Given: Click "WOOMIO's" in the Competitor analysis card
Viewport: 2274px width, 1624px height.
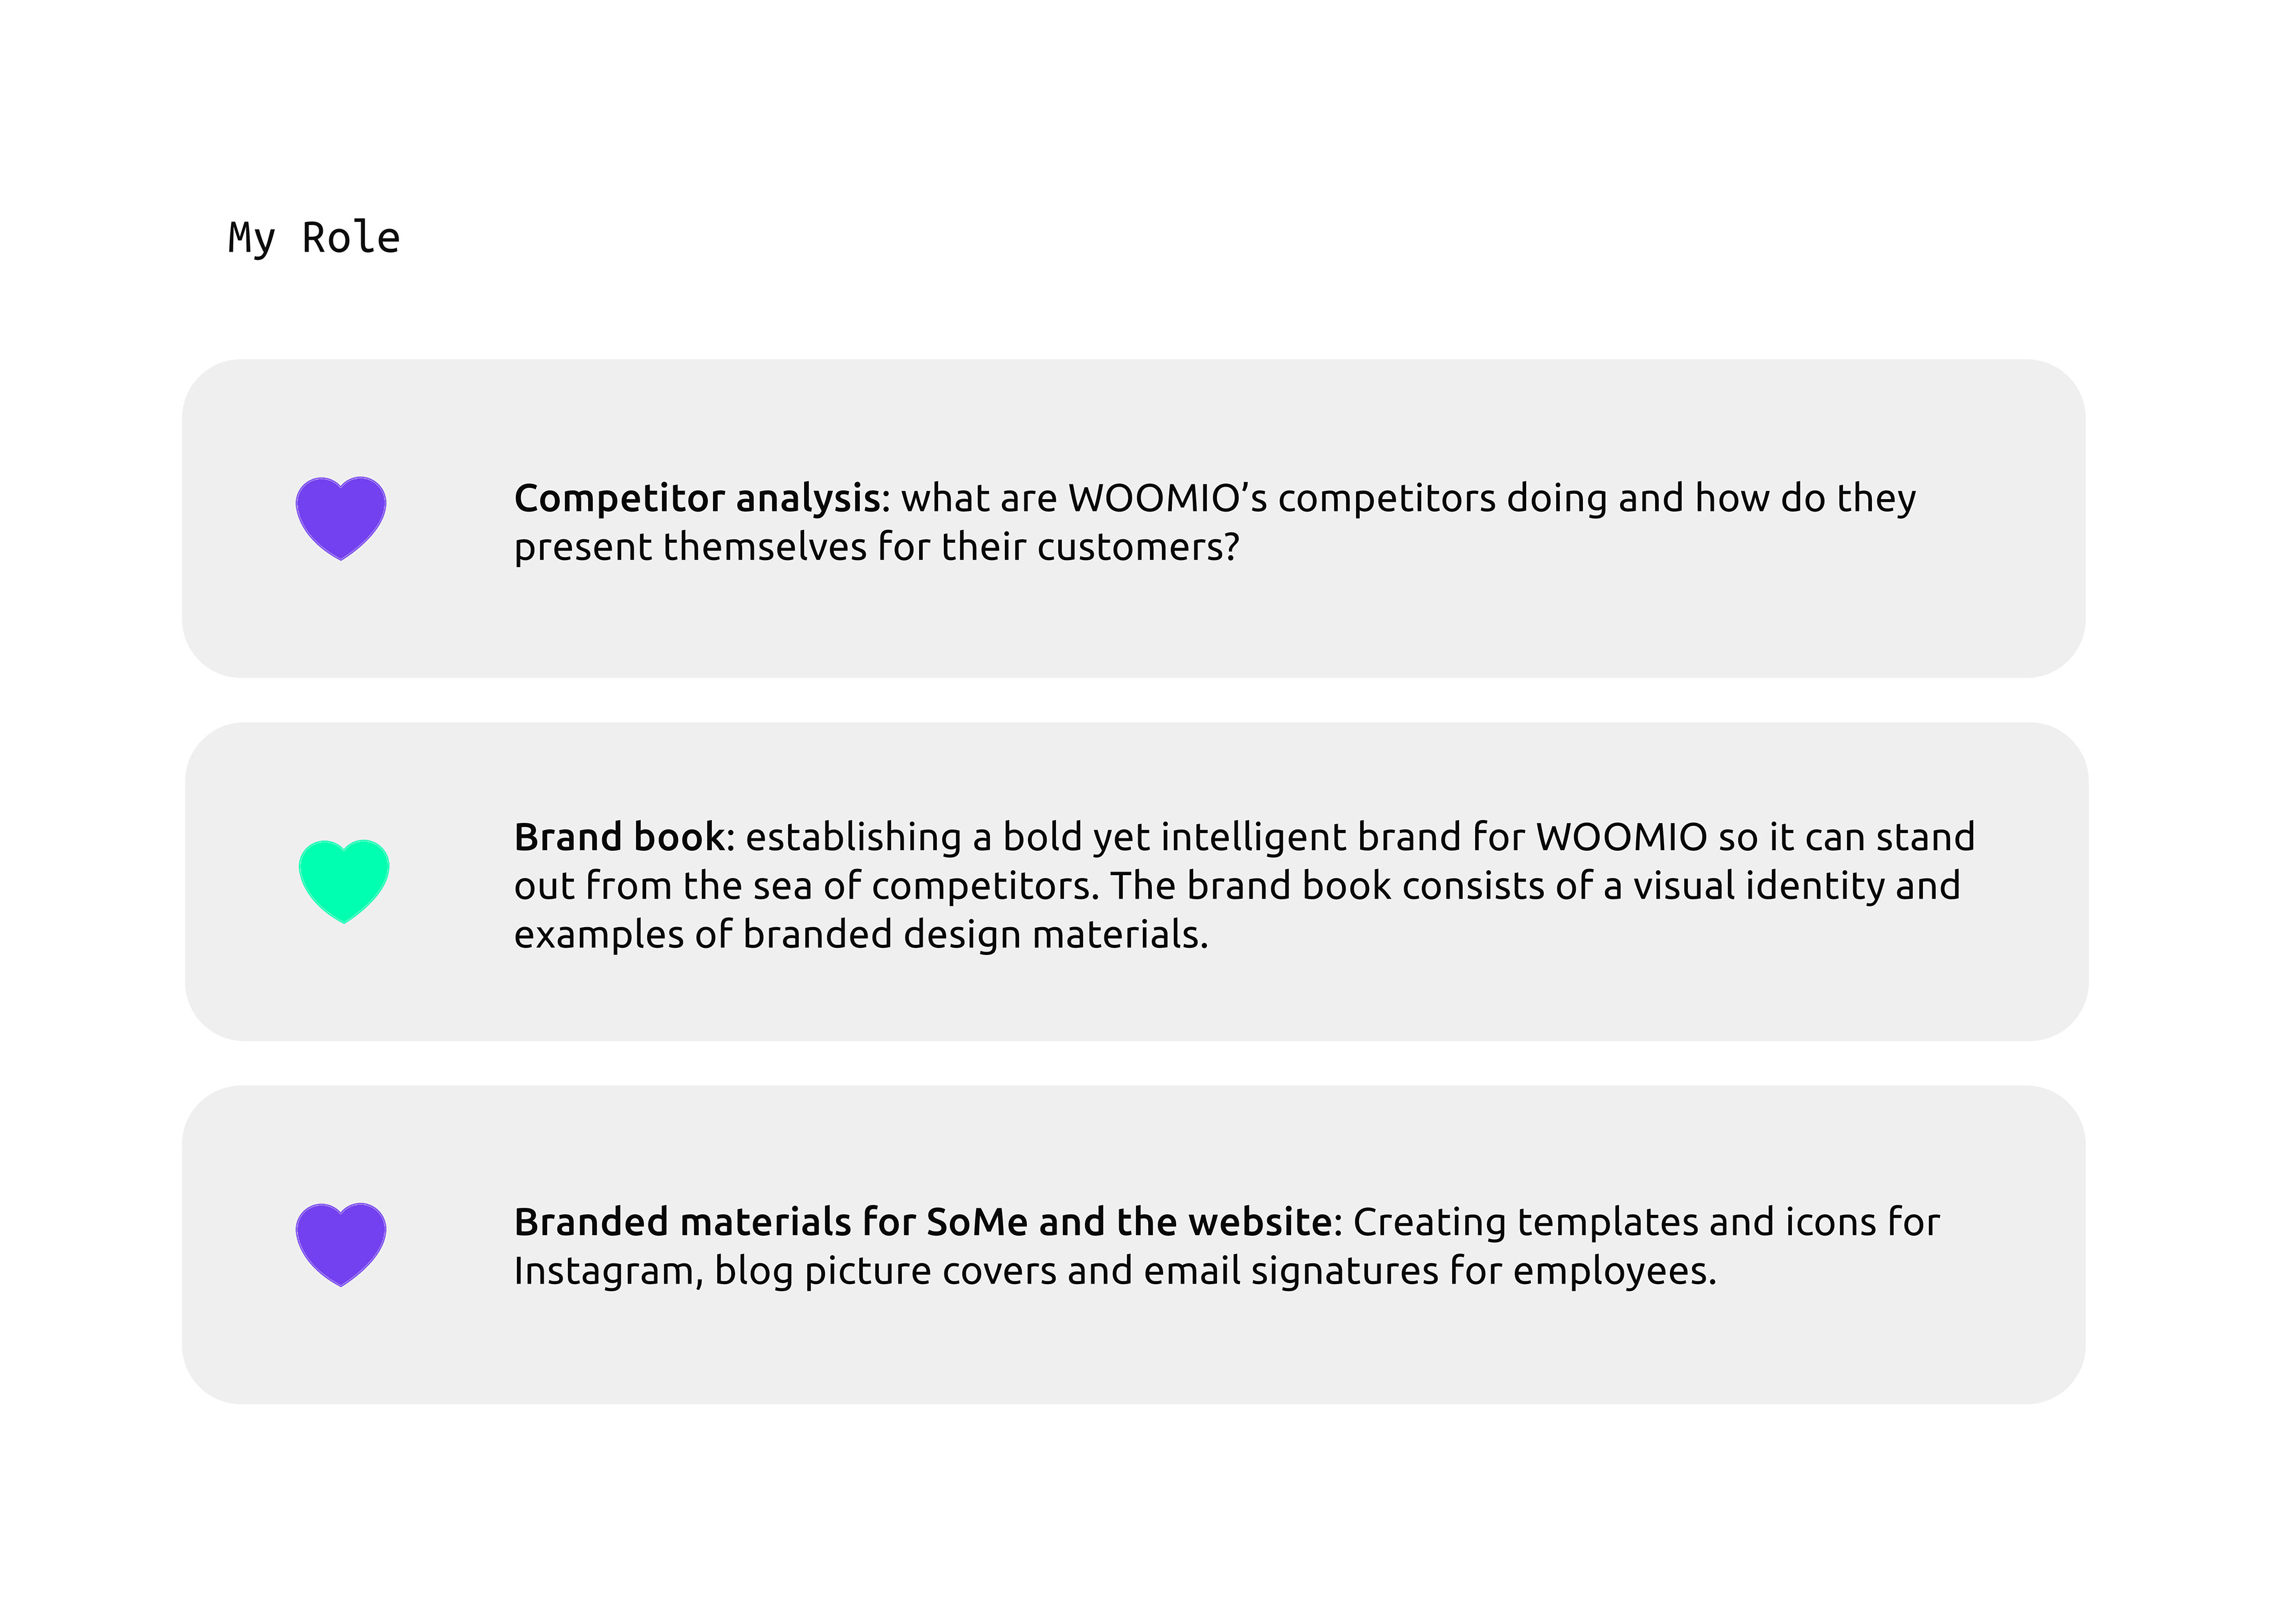Looking at the screenshot, I should coord(1167,498).
